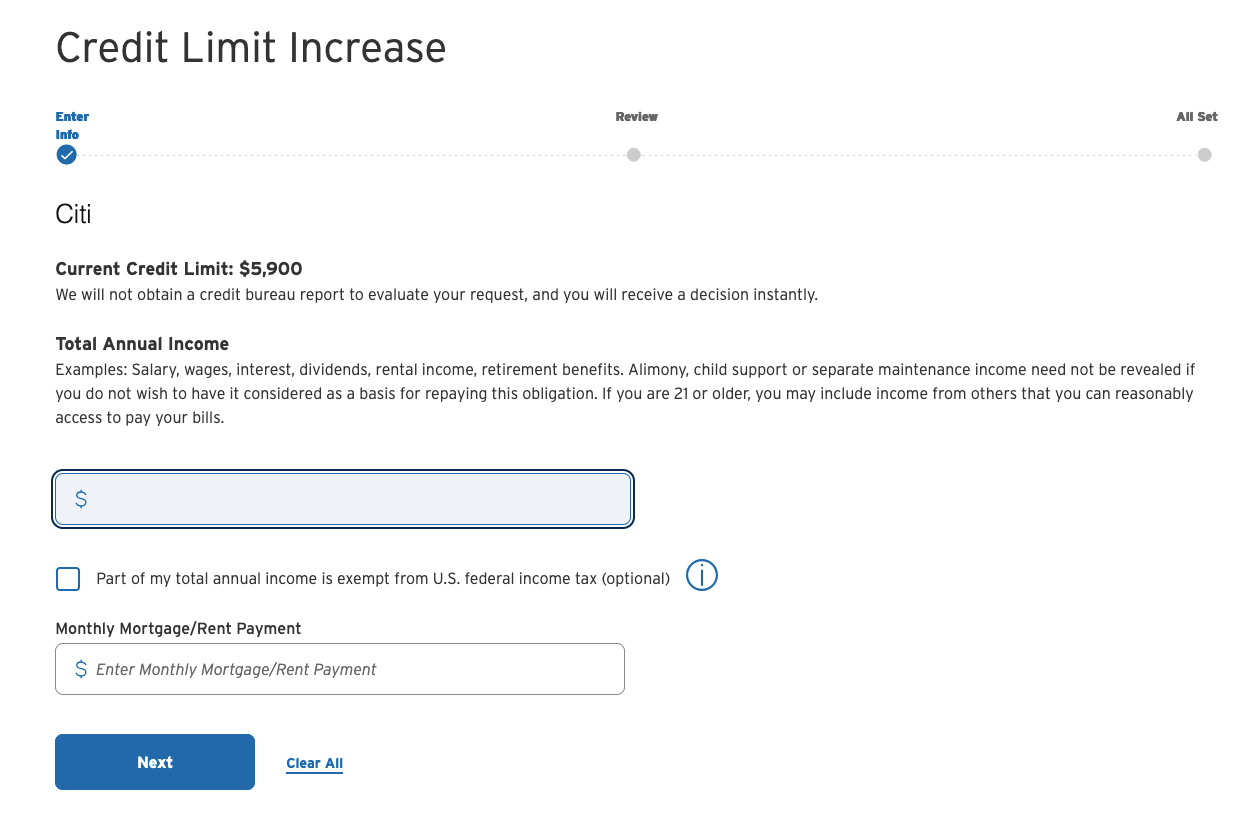Click the Citi card name heading
Screen dimensions: 1249x816
click(x=74, y=214)
